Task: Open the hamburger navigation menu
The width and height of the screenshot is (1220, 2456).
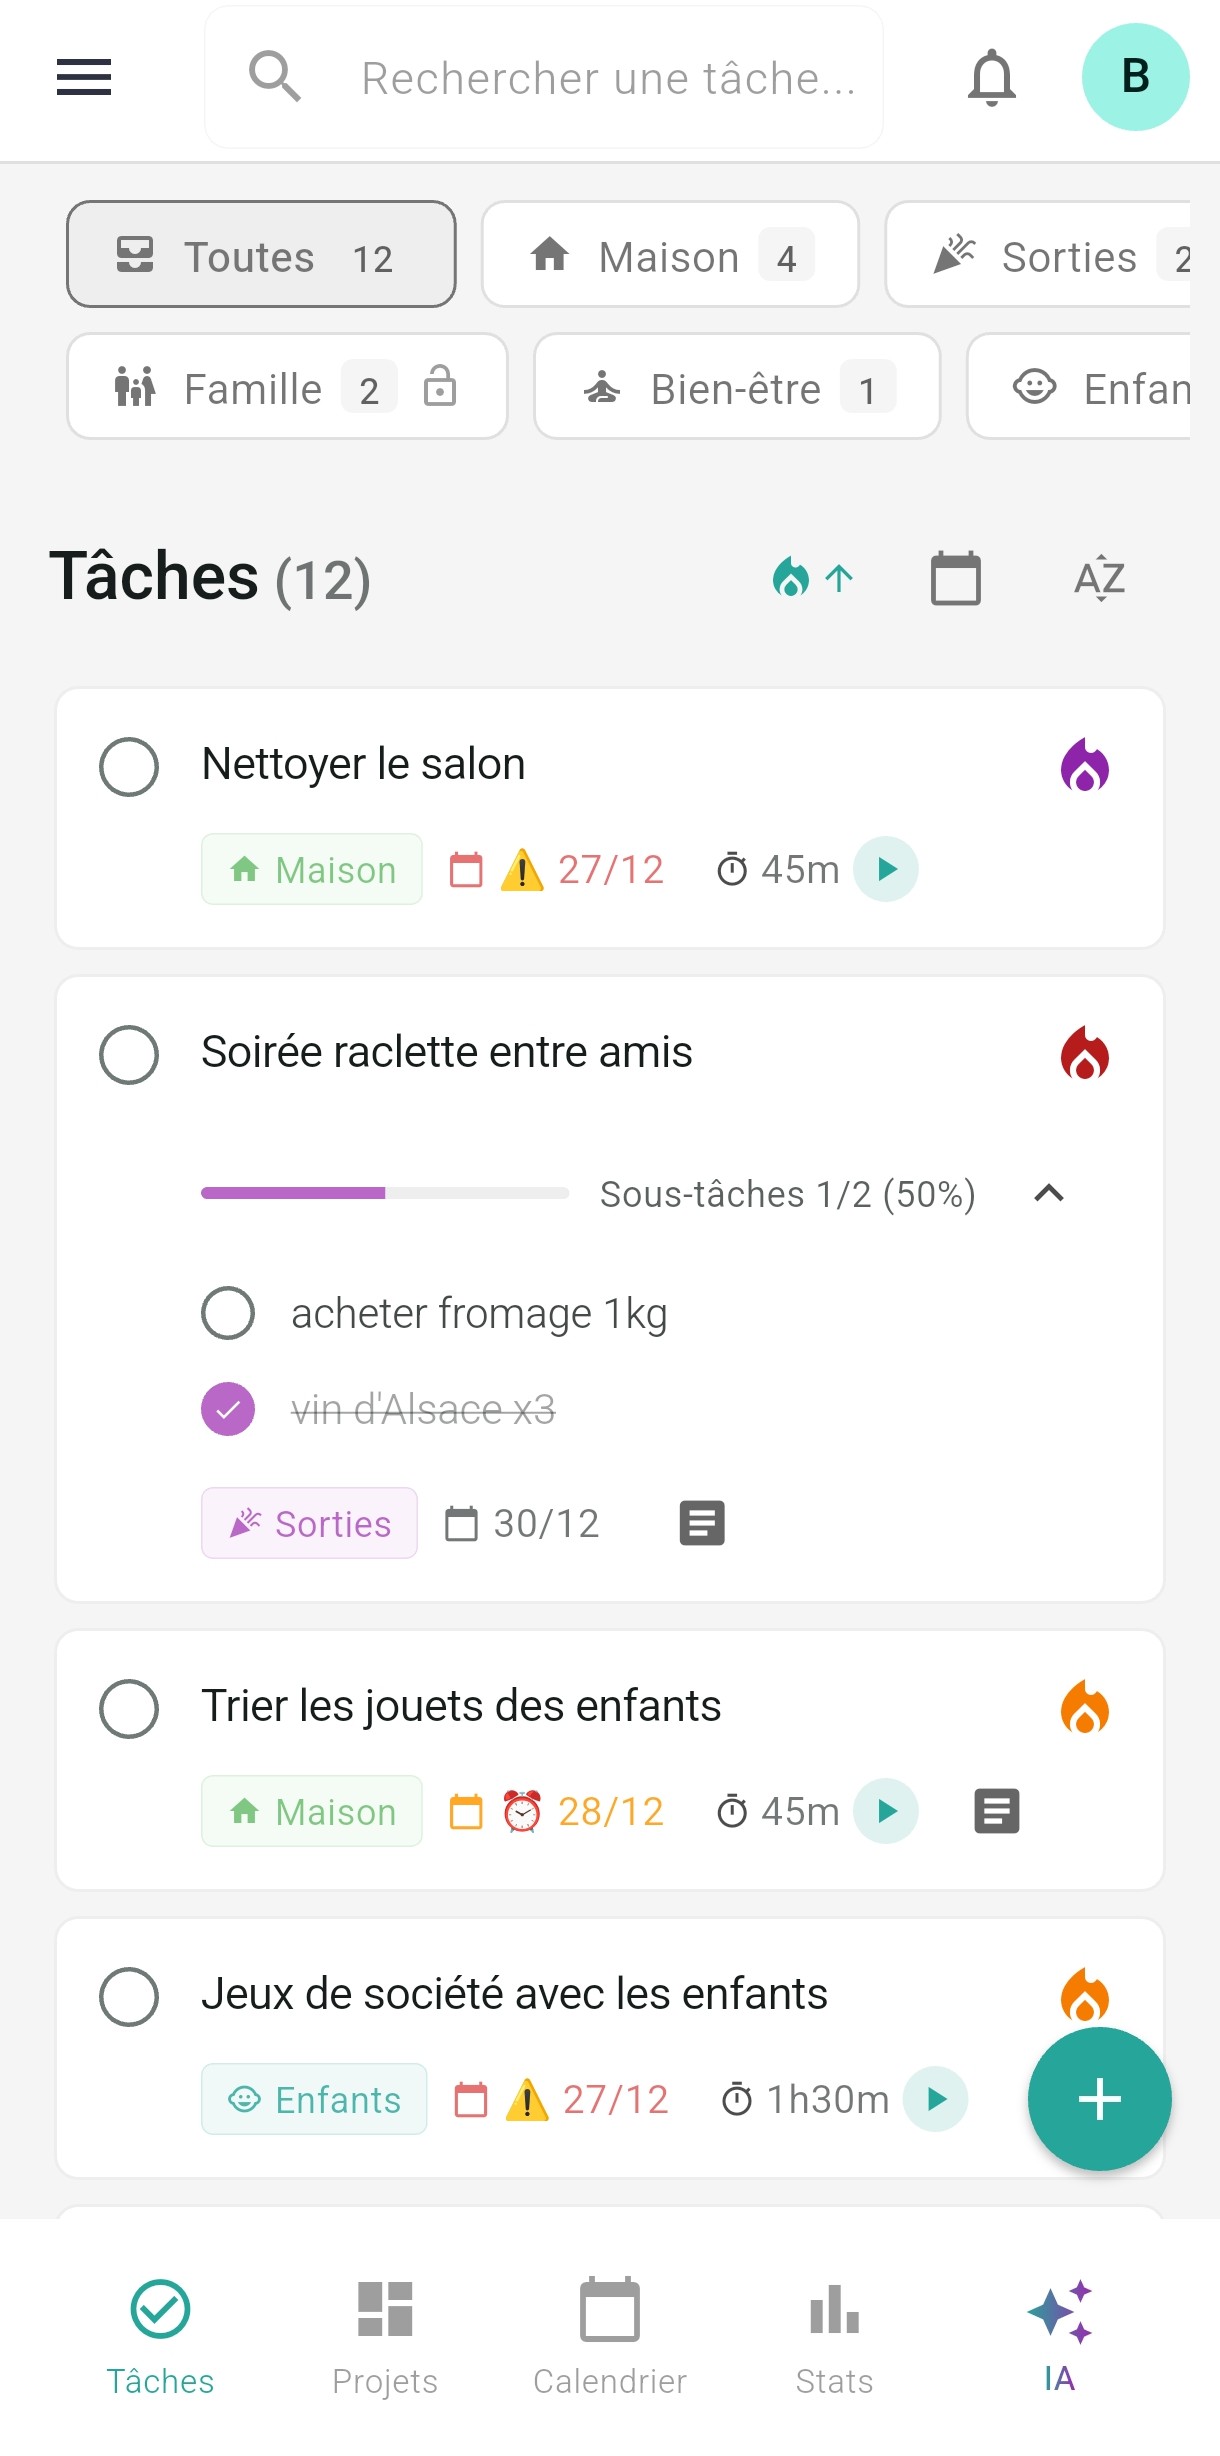Action: (84, 77)
